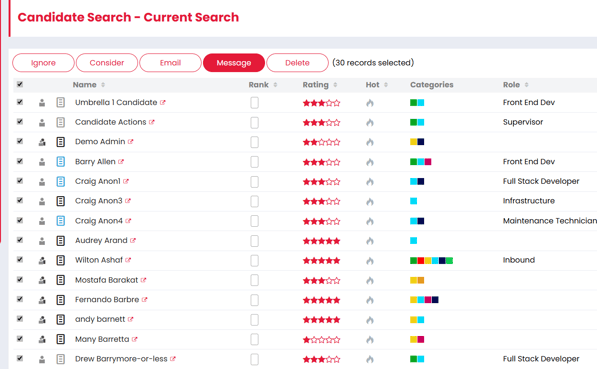Uncheck the select-all checkbox in header
Image resolution: width=597 pixels, height=369 pixels.
point(20,84)
